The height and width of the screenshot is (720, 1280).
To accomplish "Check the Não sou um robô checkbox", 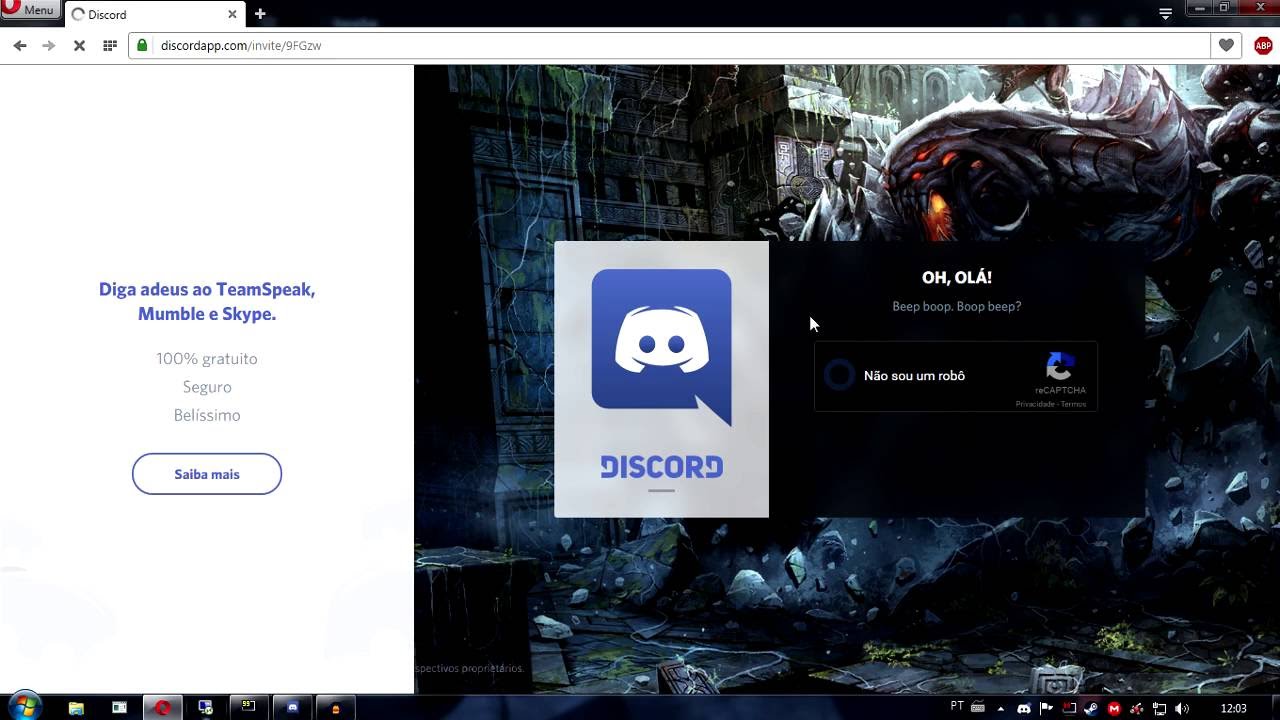I will pyautogui.click(x=840, y=376).
